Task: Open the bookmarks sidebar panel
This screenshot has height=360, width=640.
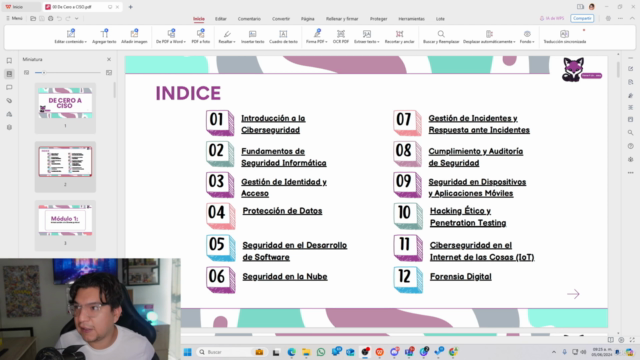Action: (x=9, y=60)
